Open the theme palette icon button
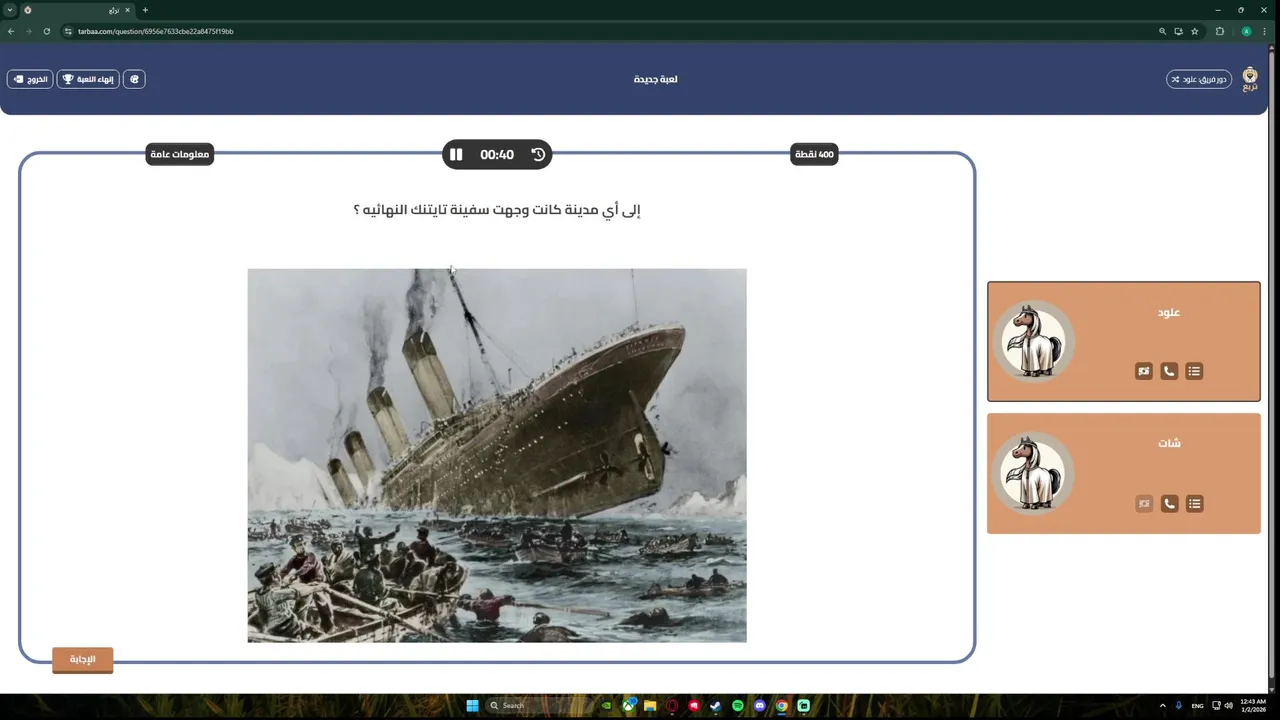The width and height of the screenshot is (1280, 720). pos(134,79)
